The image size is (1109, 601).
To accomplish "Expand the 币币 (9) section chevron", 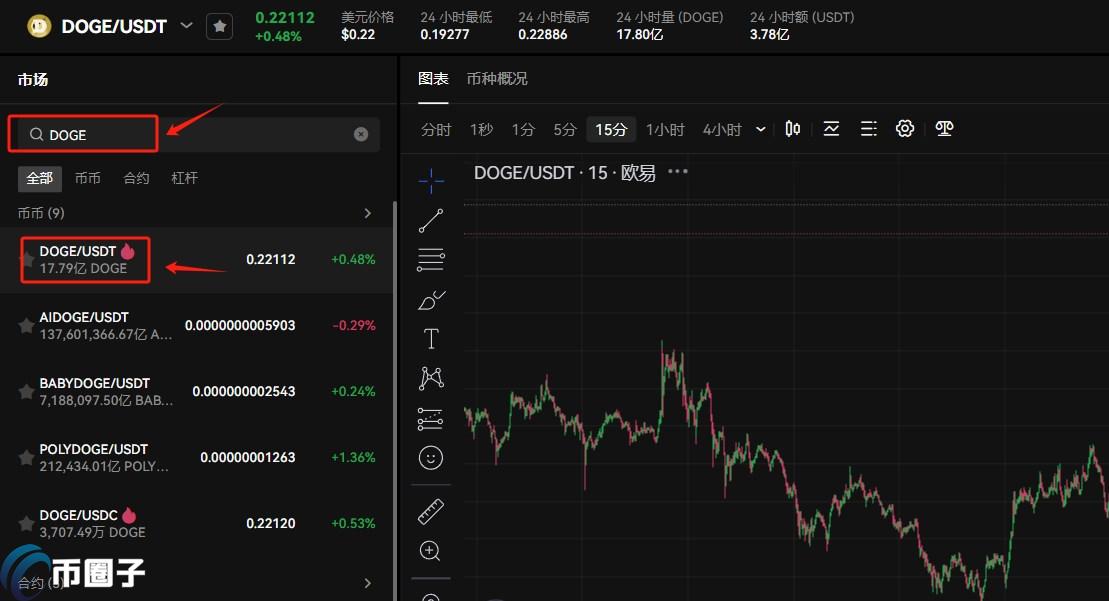I will click(367, 213).
